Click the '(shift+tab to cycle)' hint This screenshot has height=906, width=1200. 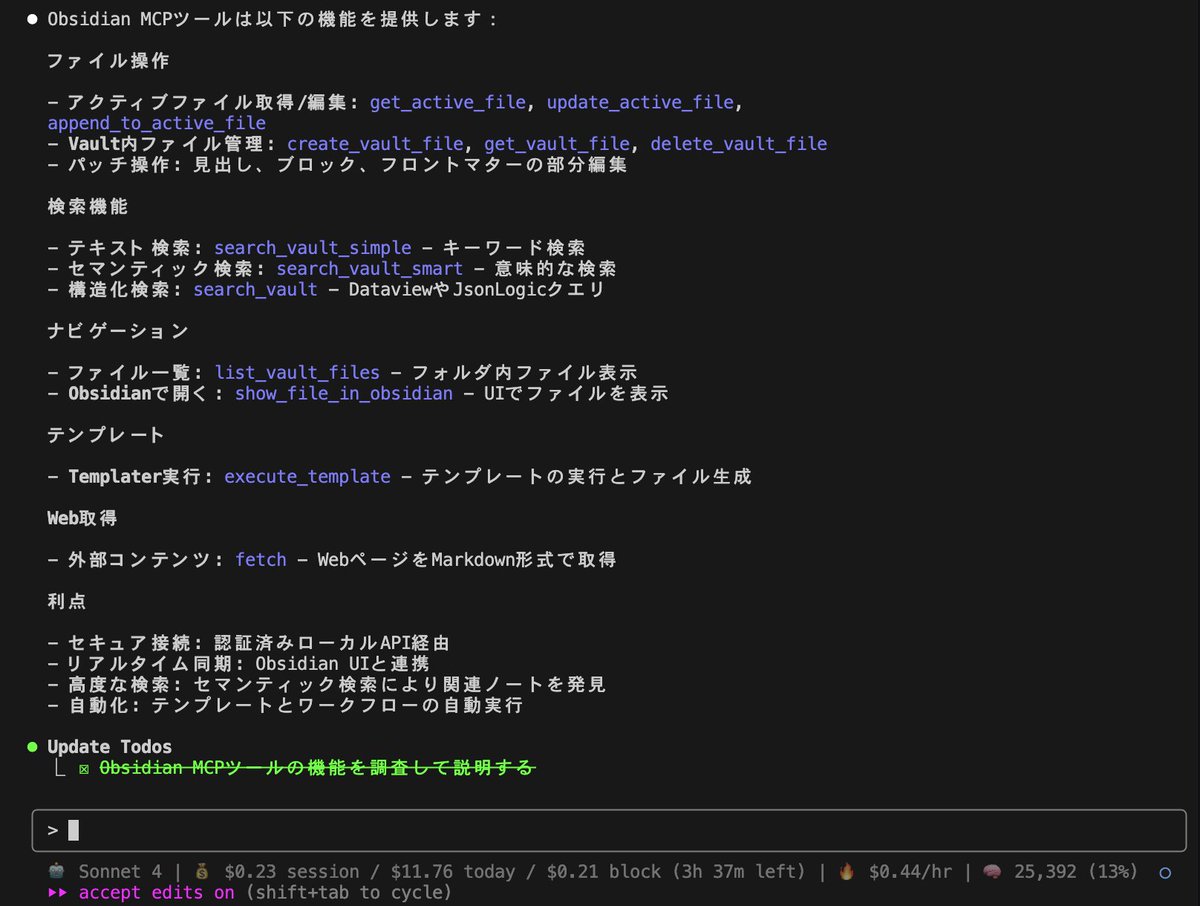[x=347, y=892]
